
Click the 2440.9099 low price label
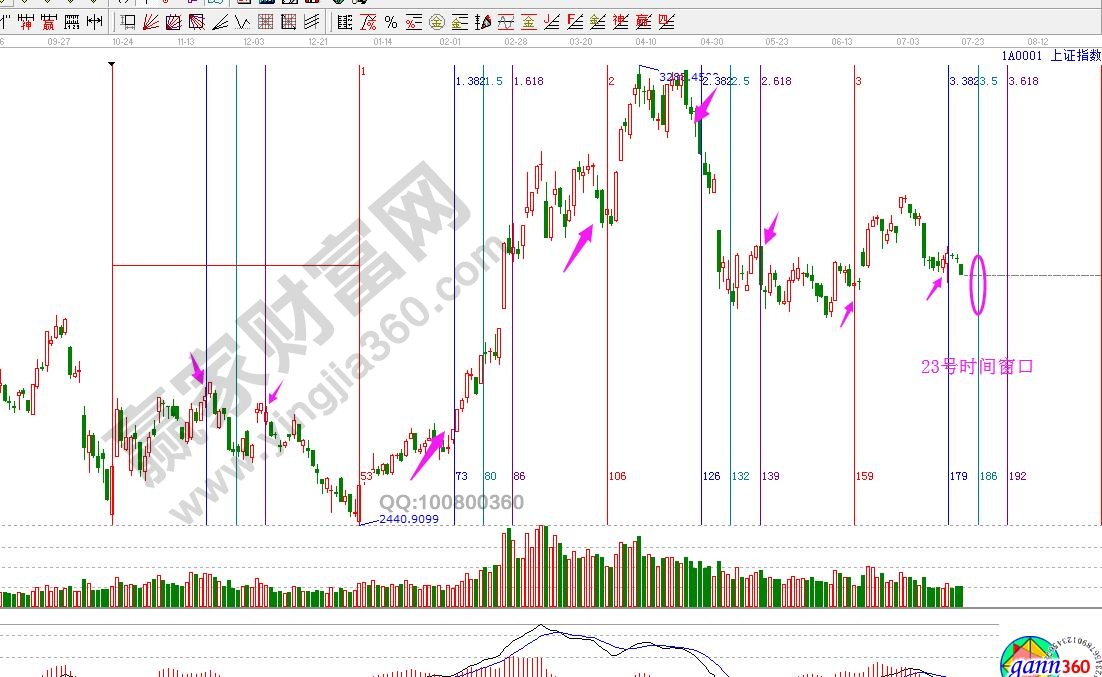click(x=409, y=519)
